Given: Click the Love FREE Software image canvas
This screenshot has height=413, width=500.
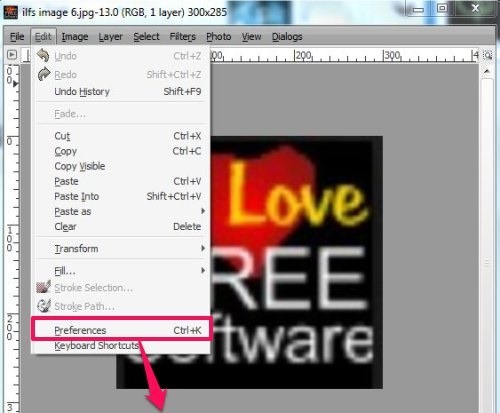Looking at the screenshot, I should (x=296, y=262).
